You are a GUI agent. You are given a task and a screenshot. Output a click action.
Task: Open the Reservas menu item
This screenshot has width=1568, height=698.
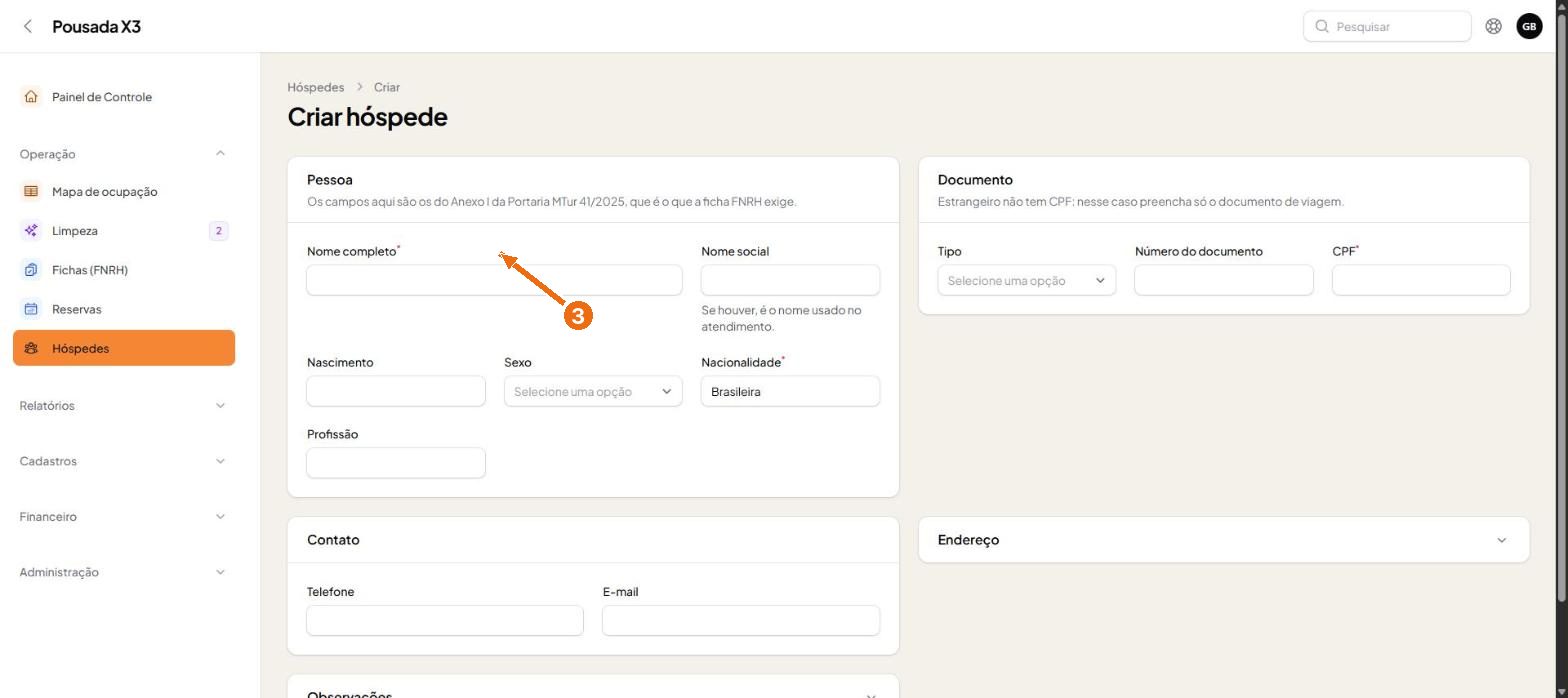124,309
